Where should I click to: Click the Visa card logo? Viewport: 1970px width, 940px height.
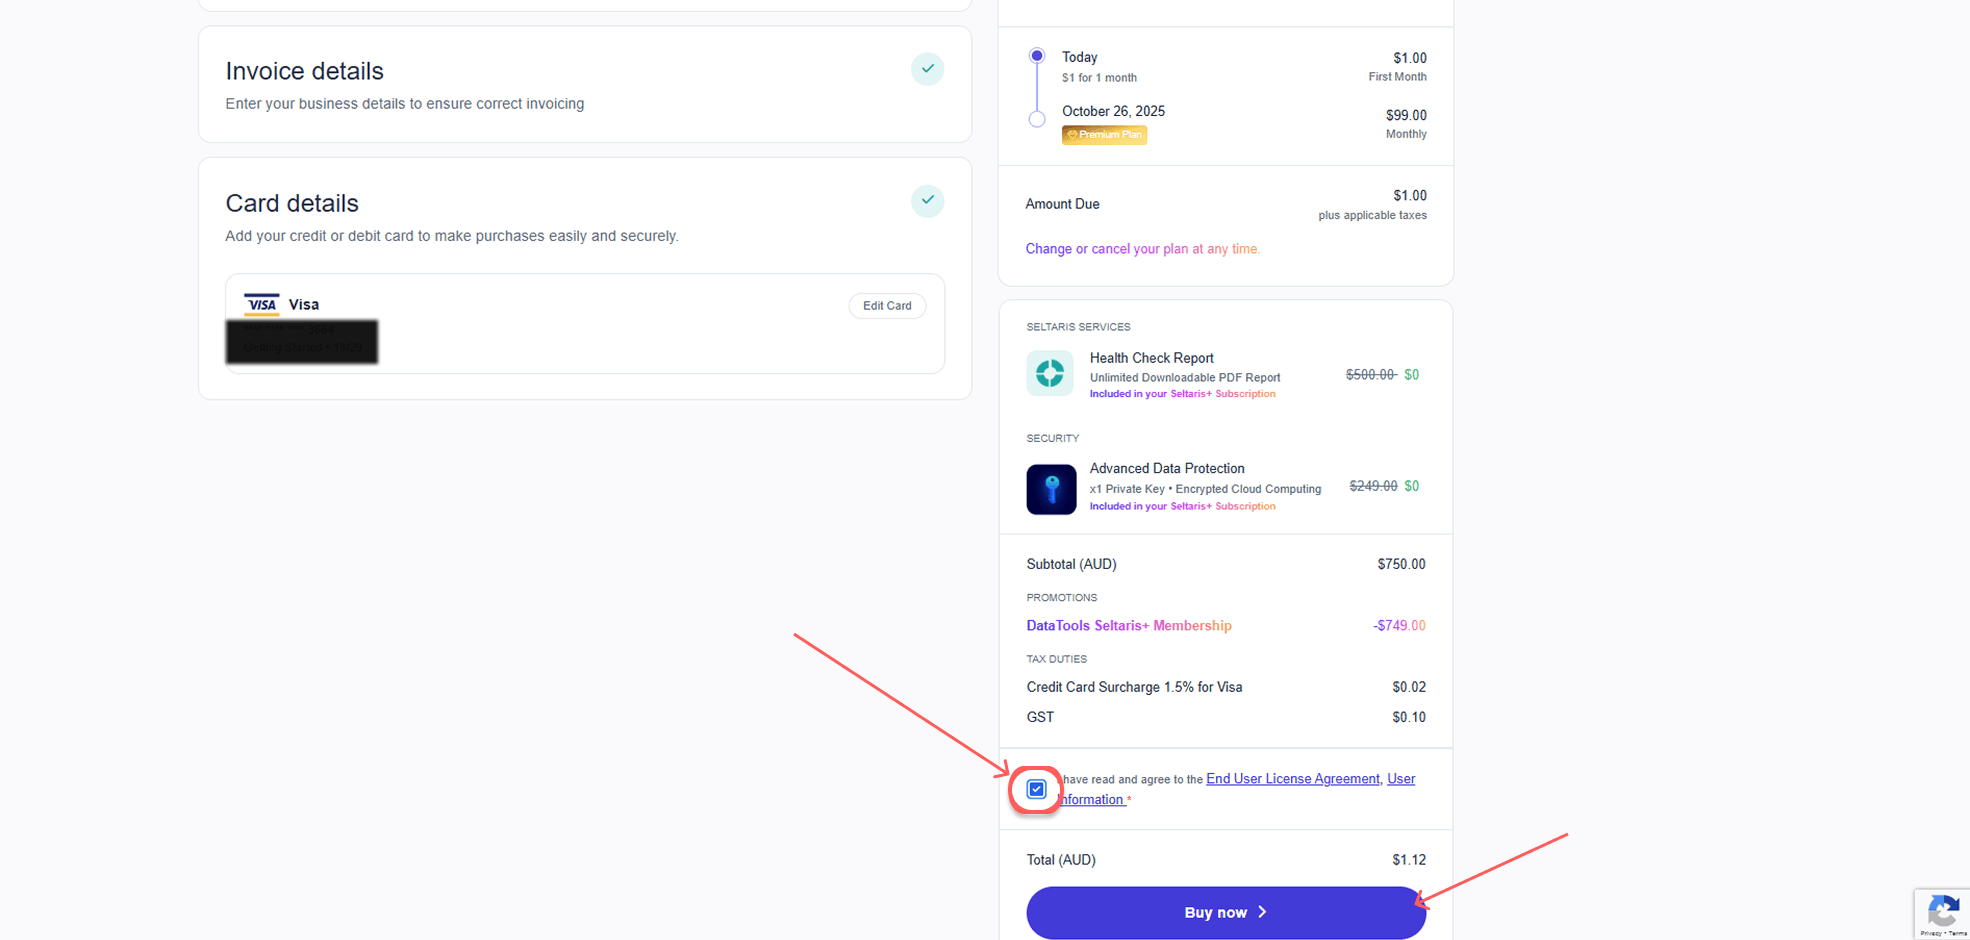pyautogui.click(x=262, y=304)
